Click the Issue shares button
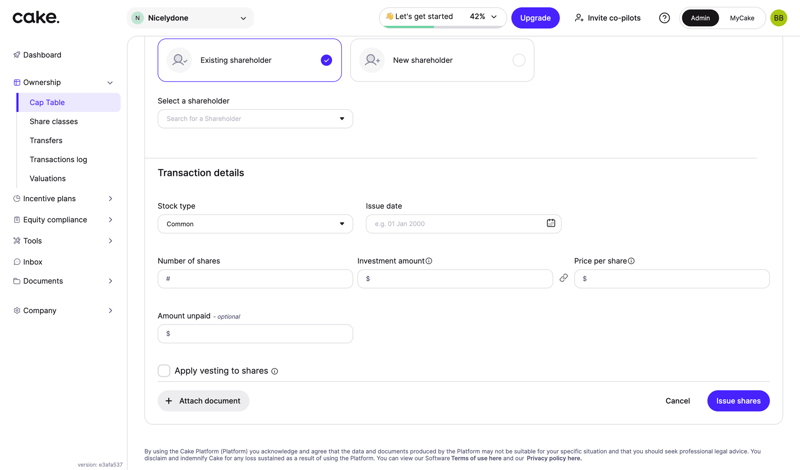The image size is (800, 470). pyautogui.click(x=738, y=401)
